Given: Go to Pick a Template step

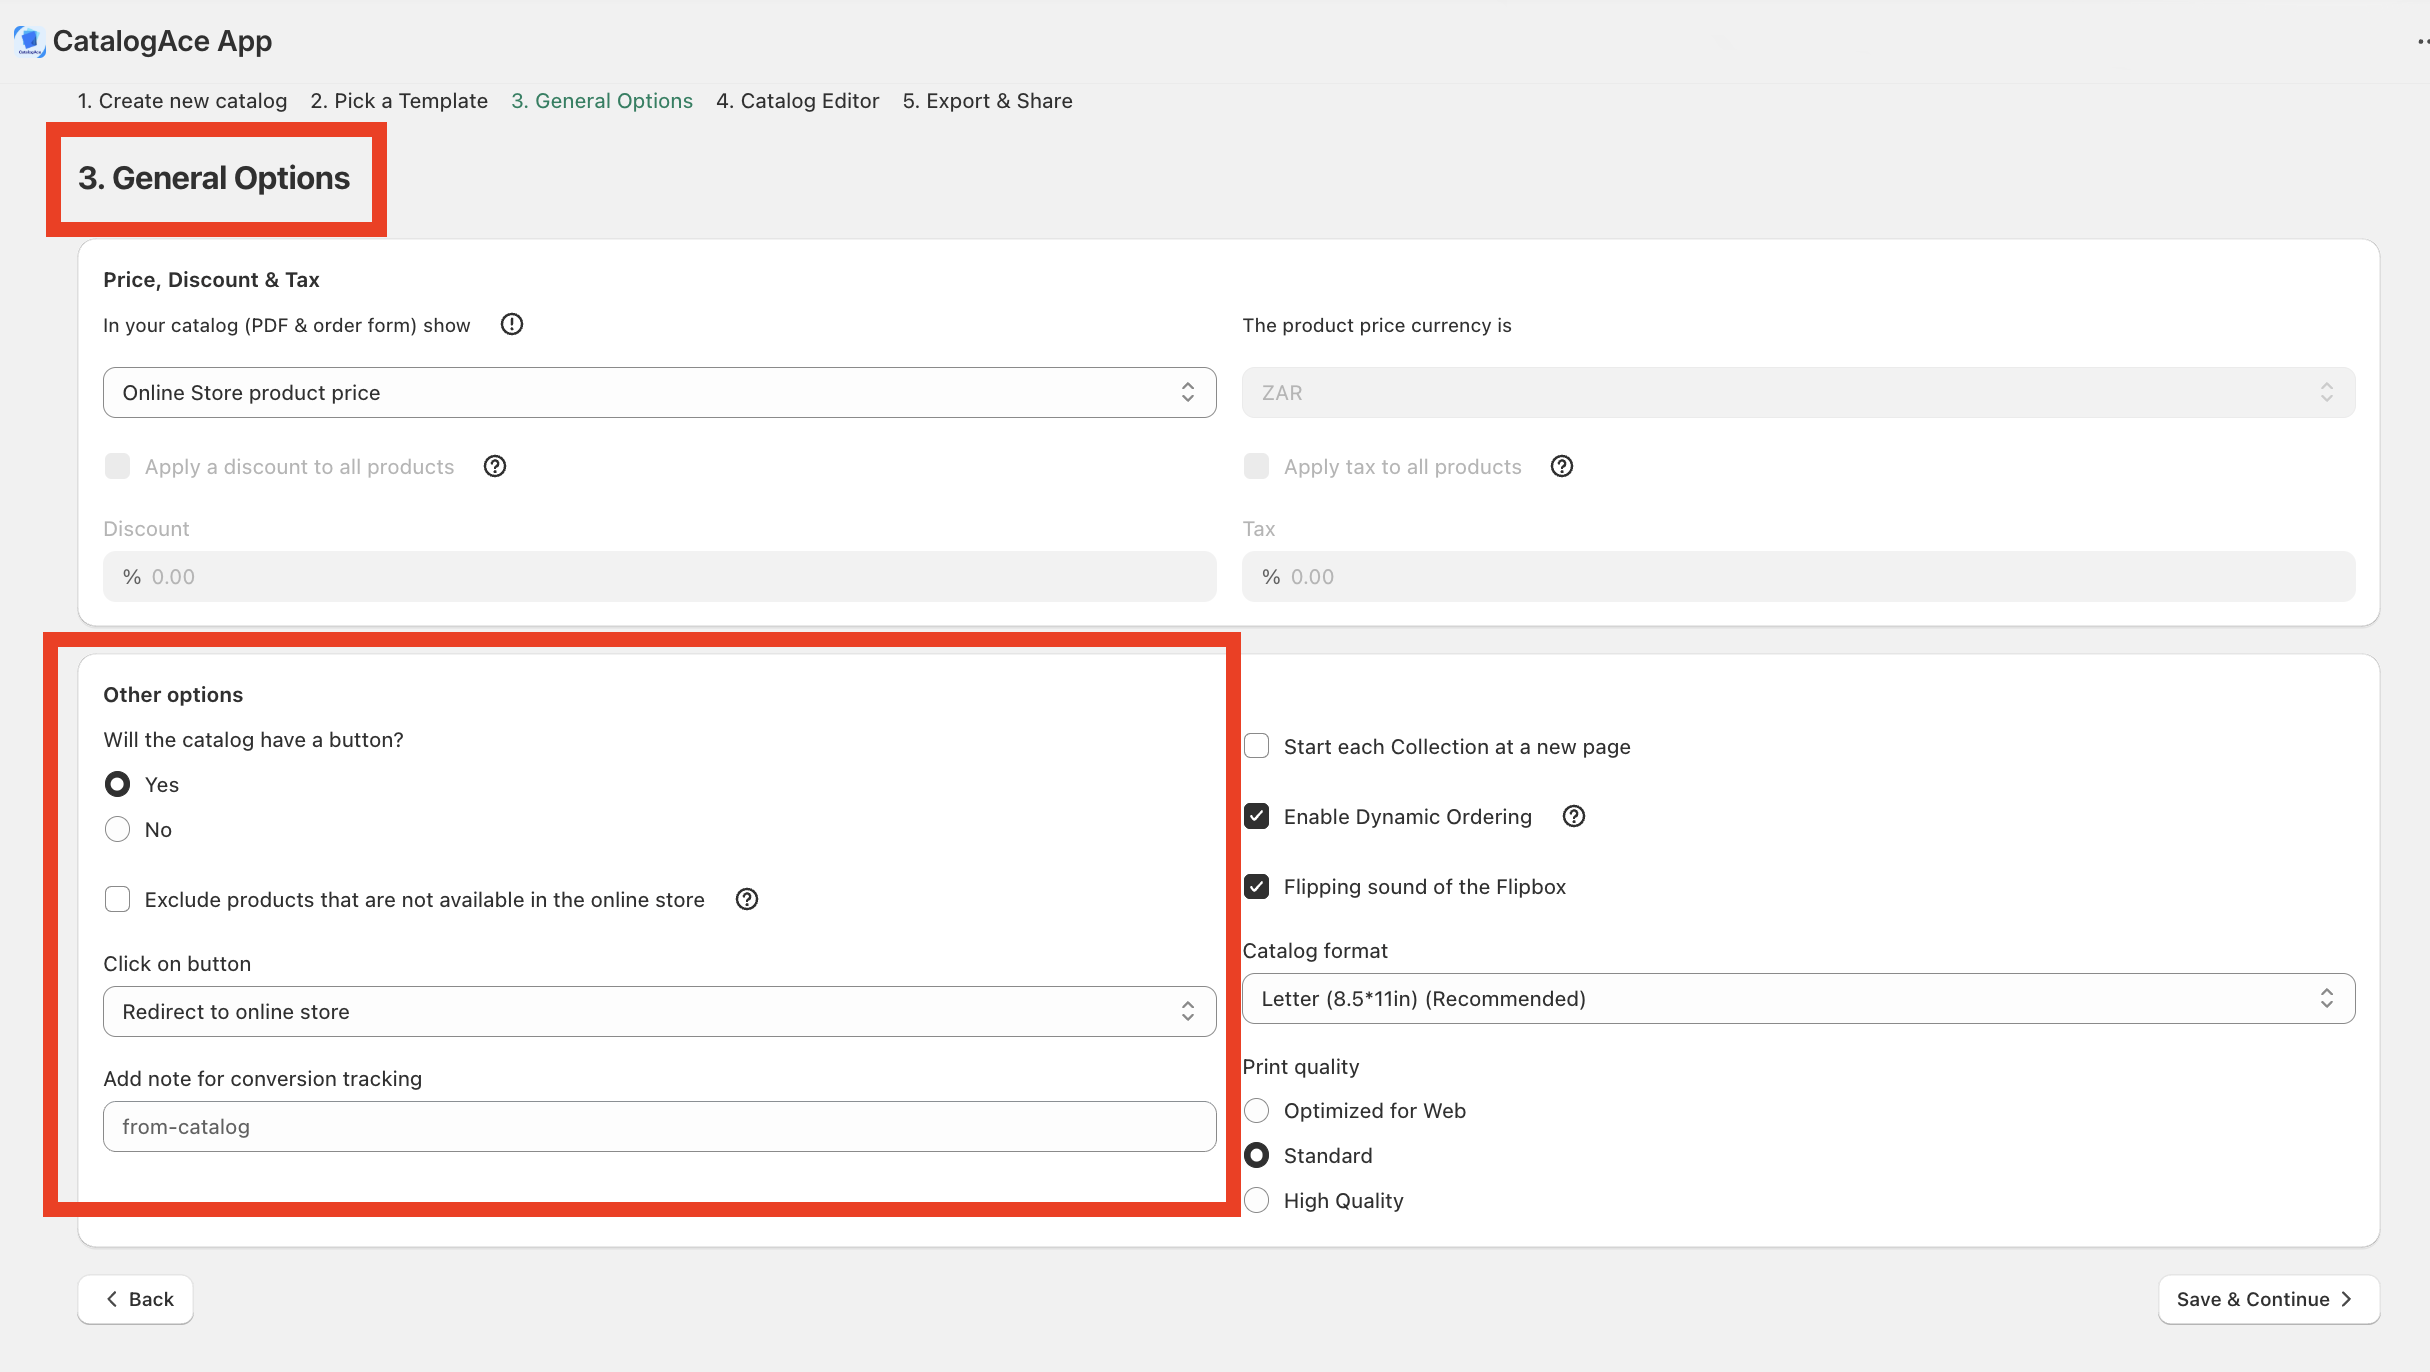Looking at the screenshot, I should pos(398,101).
